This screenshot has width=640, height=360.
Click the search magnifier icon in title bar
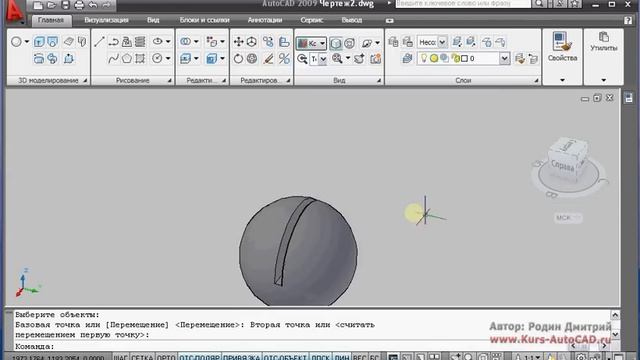point(539,4)
